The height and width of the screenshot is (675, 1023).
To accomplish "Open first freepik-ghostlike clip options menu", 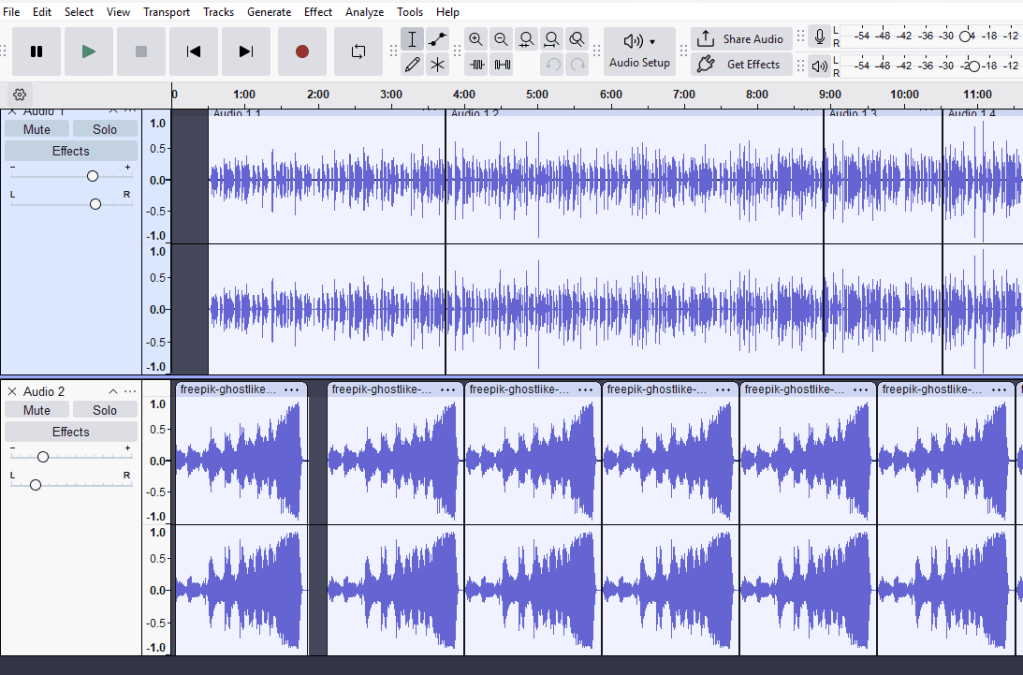I will pyautogui.click(x=291, y=390).
